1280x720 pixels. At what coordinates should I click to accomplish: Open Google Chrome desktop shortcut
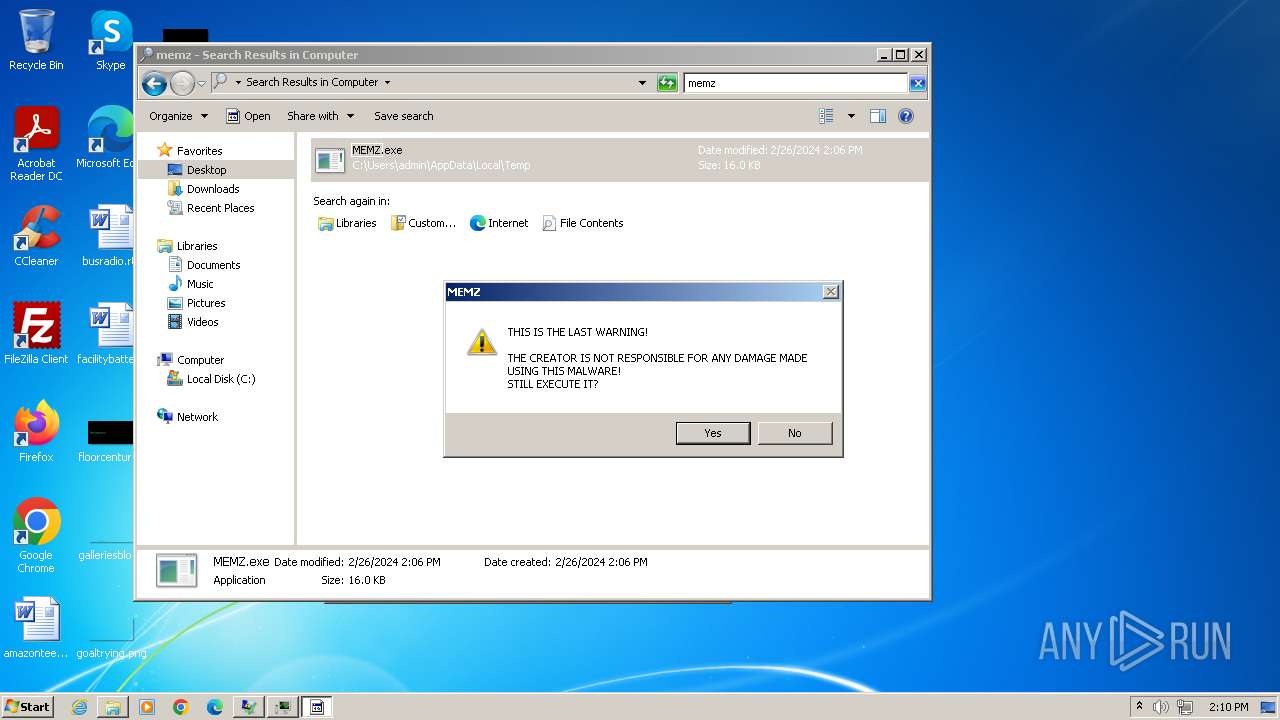pos(36,536)
